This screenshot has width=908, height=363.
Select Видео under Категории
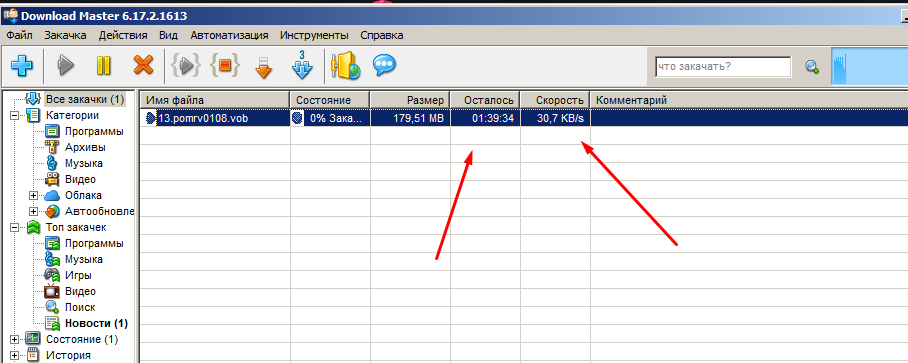click(80, 179)
